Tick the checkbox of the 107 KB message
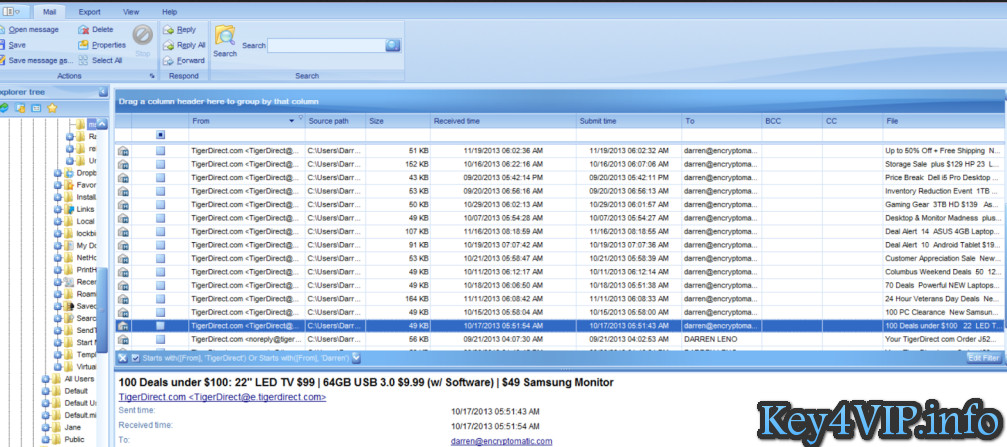The height and width of the screenshot is (447, 1007). (161, 231)
